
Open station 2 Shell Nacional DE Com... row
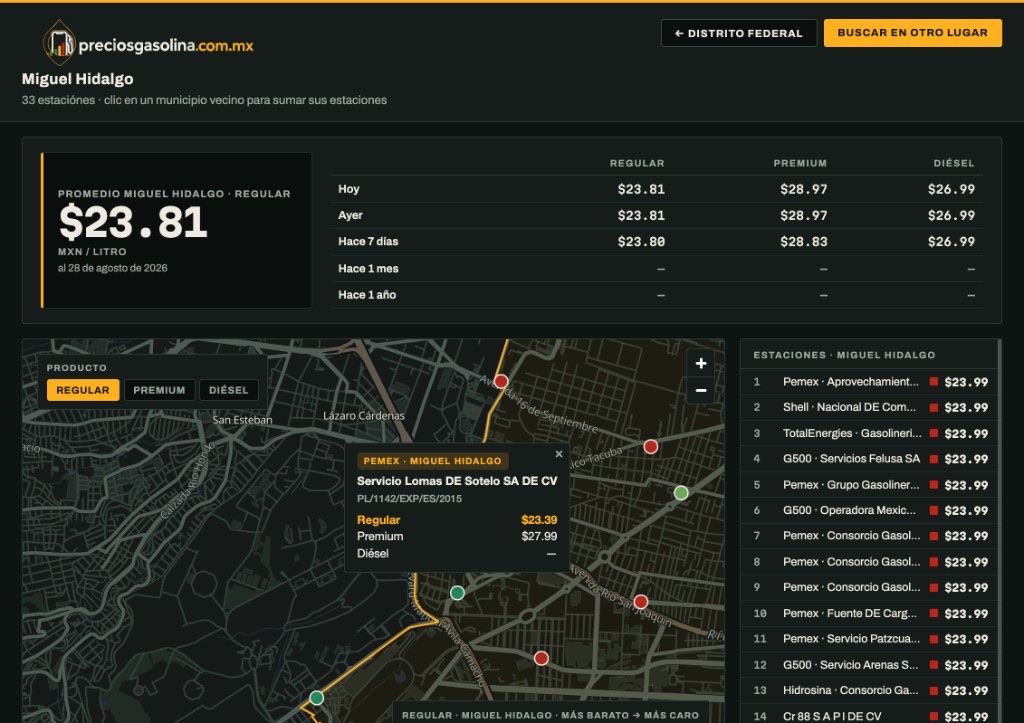click(869, 408)
